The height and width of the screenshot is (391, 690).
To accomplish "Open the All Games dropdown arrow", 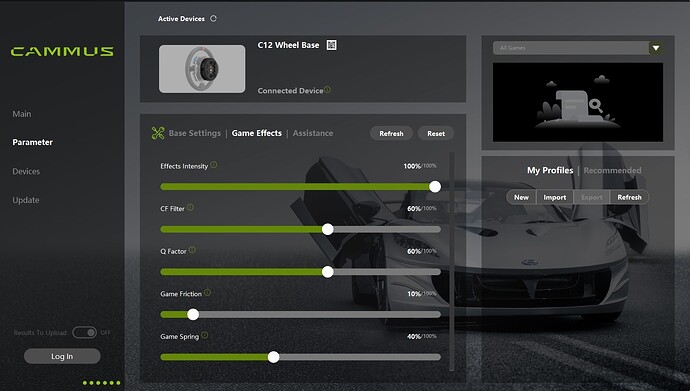I will 656,48.
